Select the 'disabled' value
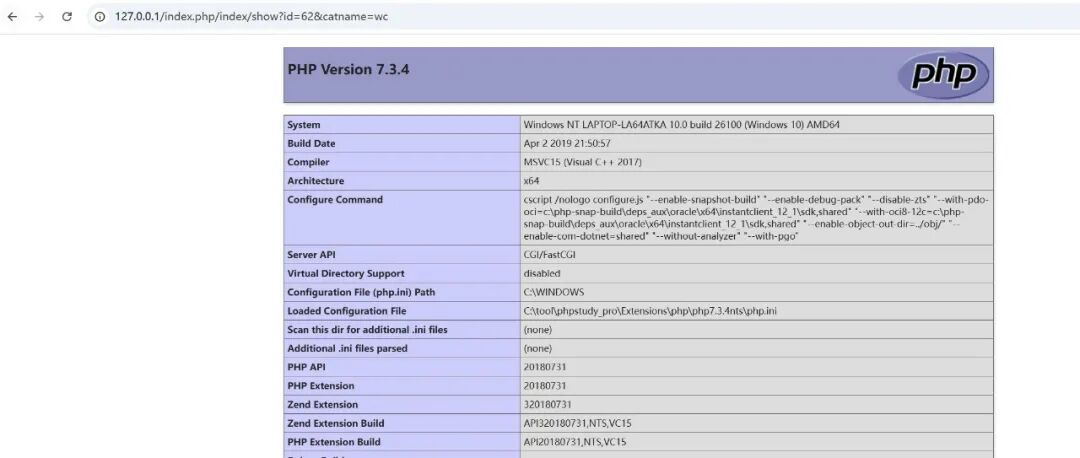Screen dimensions: 1080x458 pyautogui.click(x=541, y=273)
